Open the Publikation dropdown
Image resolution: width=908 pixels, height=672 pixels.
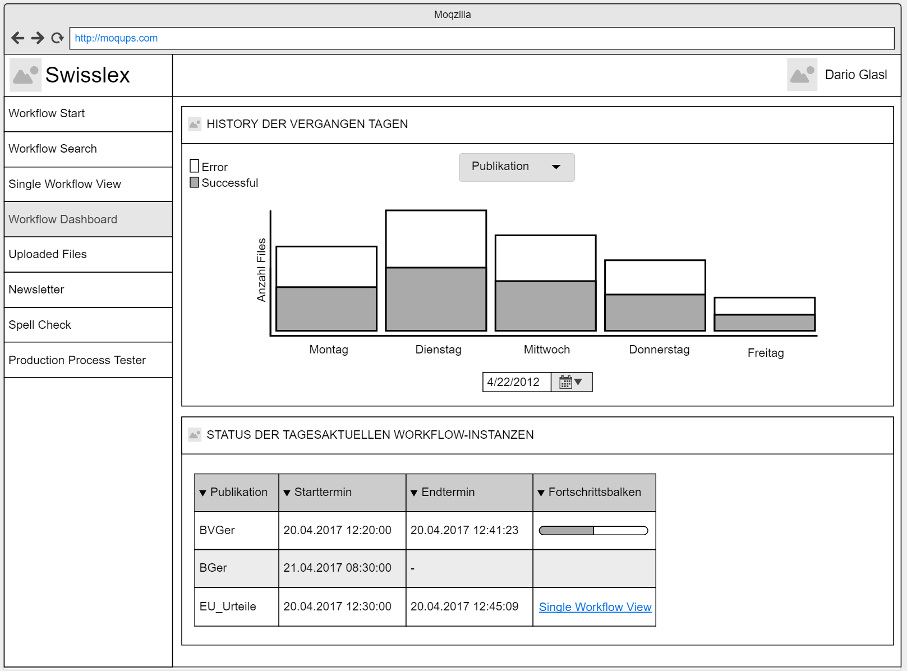tap(517, 167)
